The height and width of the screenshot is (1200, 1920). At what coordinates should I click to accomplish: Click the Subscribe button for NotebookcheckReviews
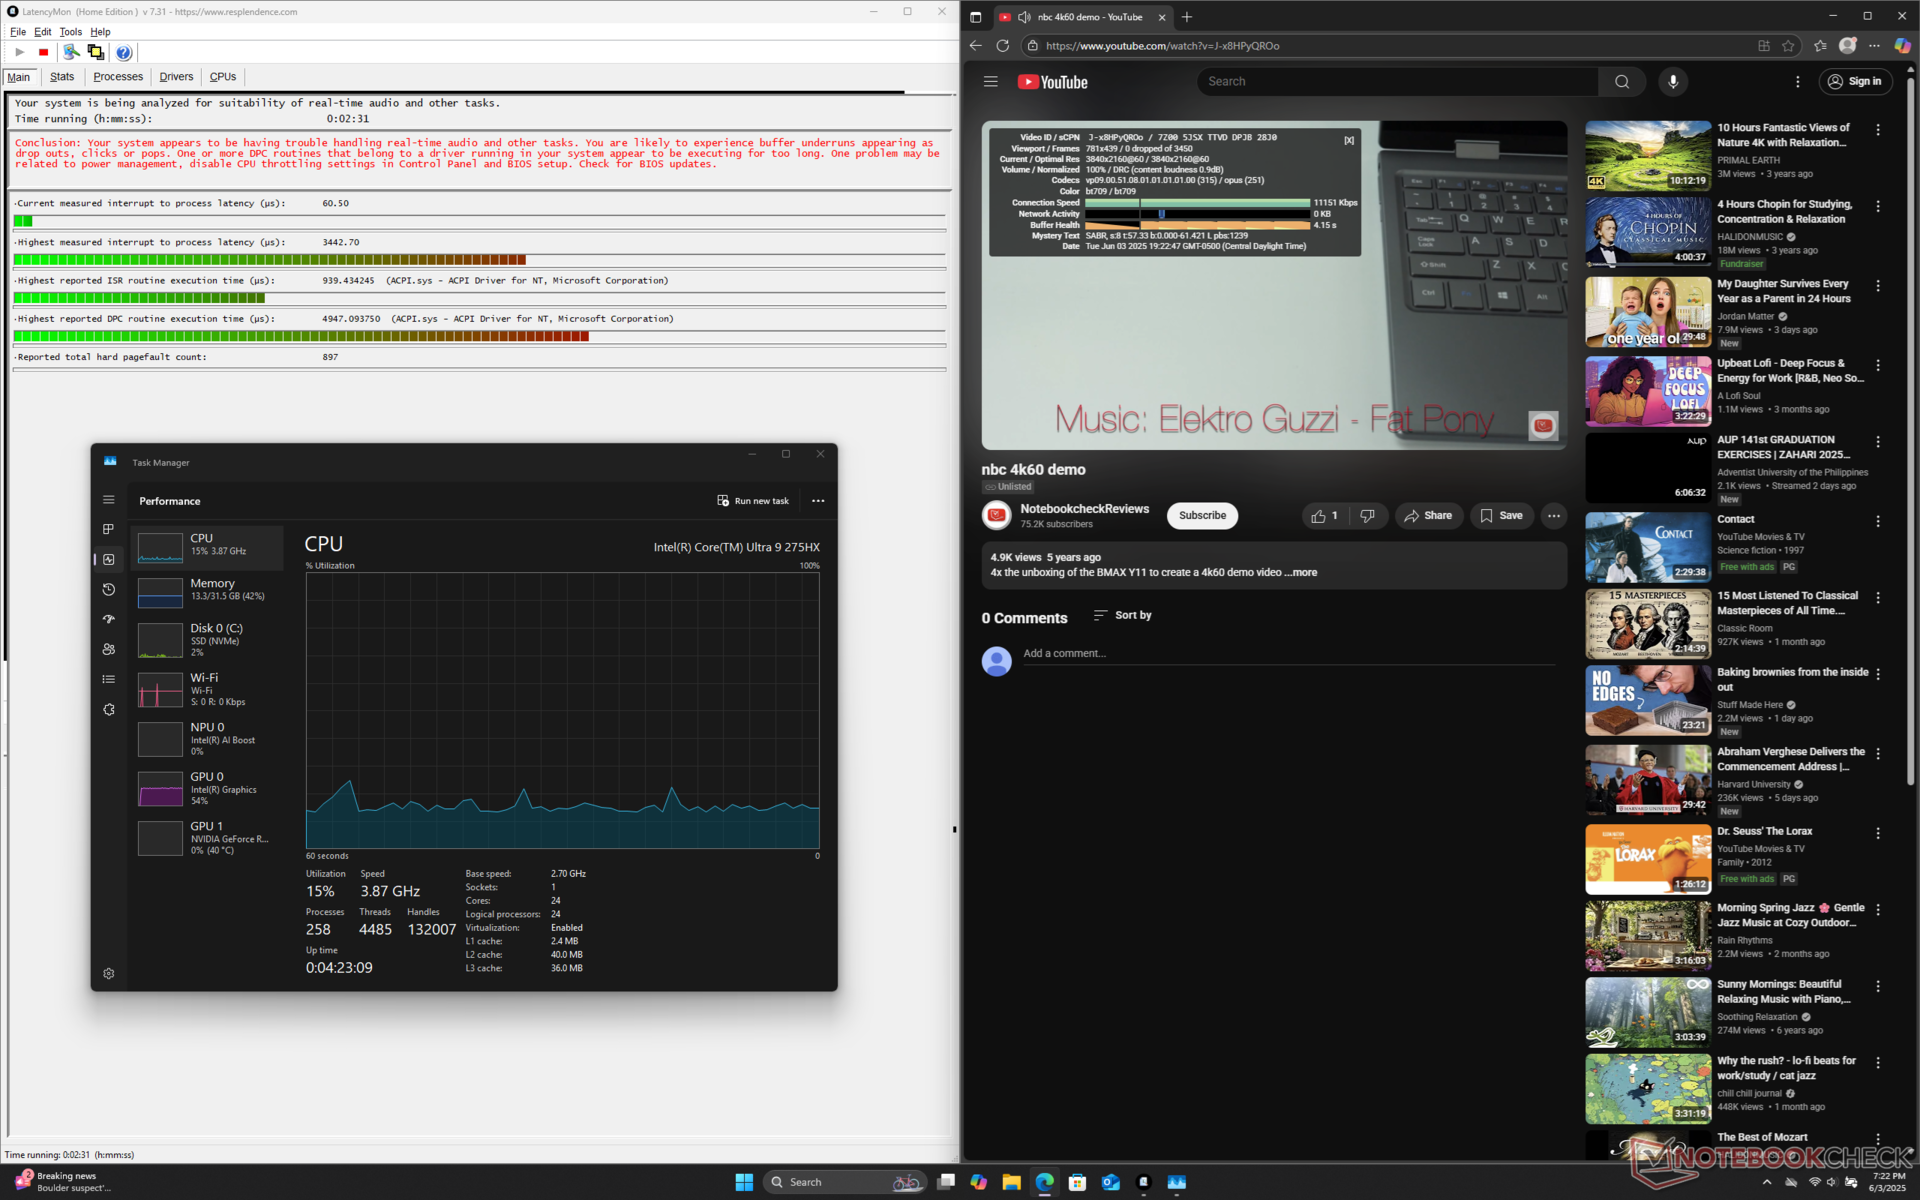(x=1201, y=516)
